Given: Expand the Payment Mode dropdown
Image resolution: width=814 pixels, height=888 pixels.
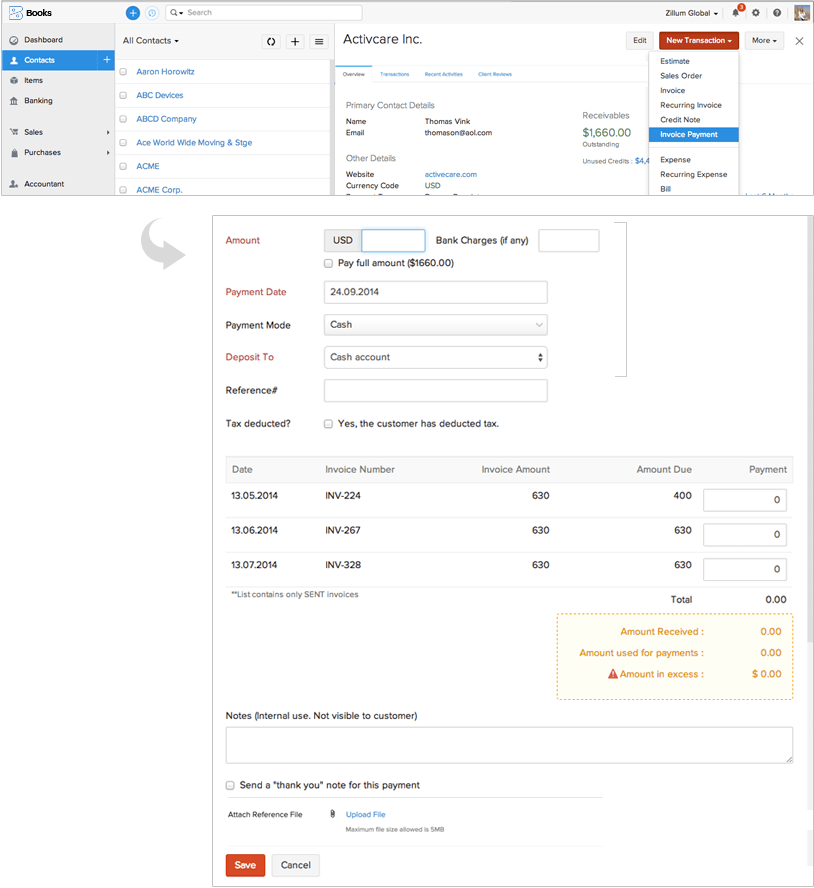Looking at the screenshot, I should point(436,324).
